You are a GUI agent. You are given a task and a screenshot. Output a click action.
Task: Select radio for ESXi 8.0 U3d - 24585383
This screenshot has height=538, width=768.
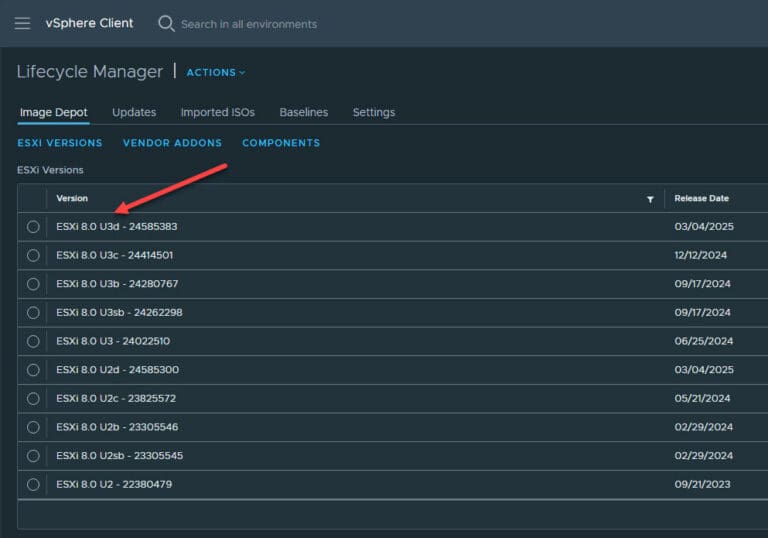[x=33, y=226]
